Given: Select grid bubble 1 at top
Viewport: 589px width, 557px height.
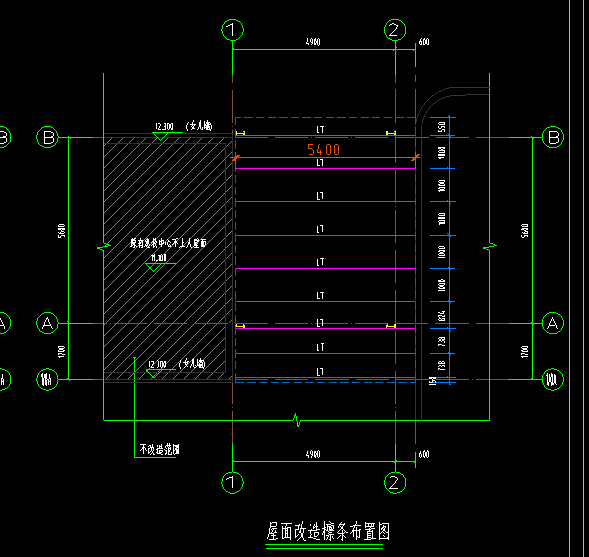Looking at the screenshot, I should tap(233, 30).
